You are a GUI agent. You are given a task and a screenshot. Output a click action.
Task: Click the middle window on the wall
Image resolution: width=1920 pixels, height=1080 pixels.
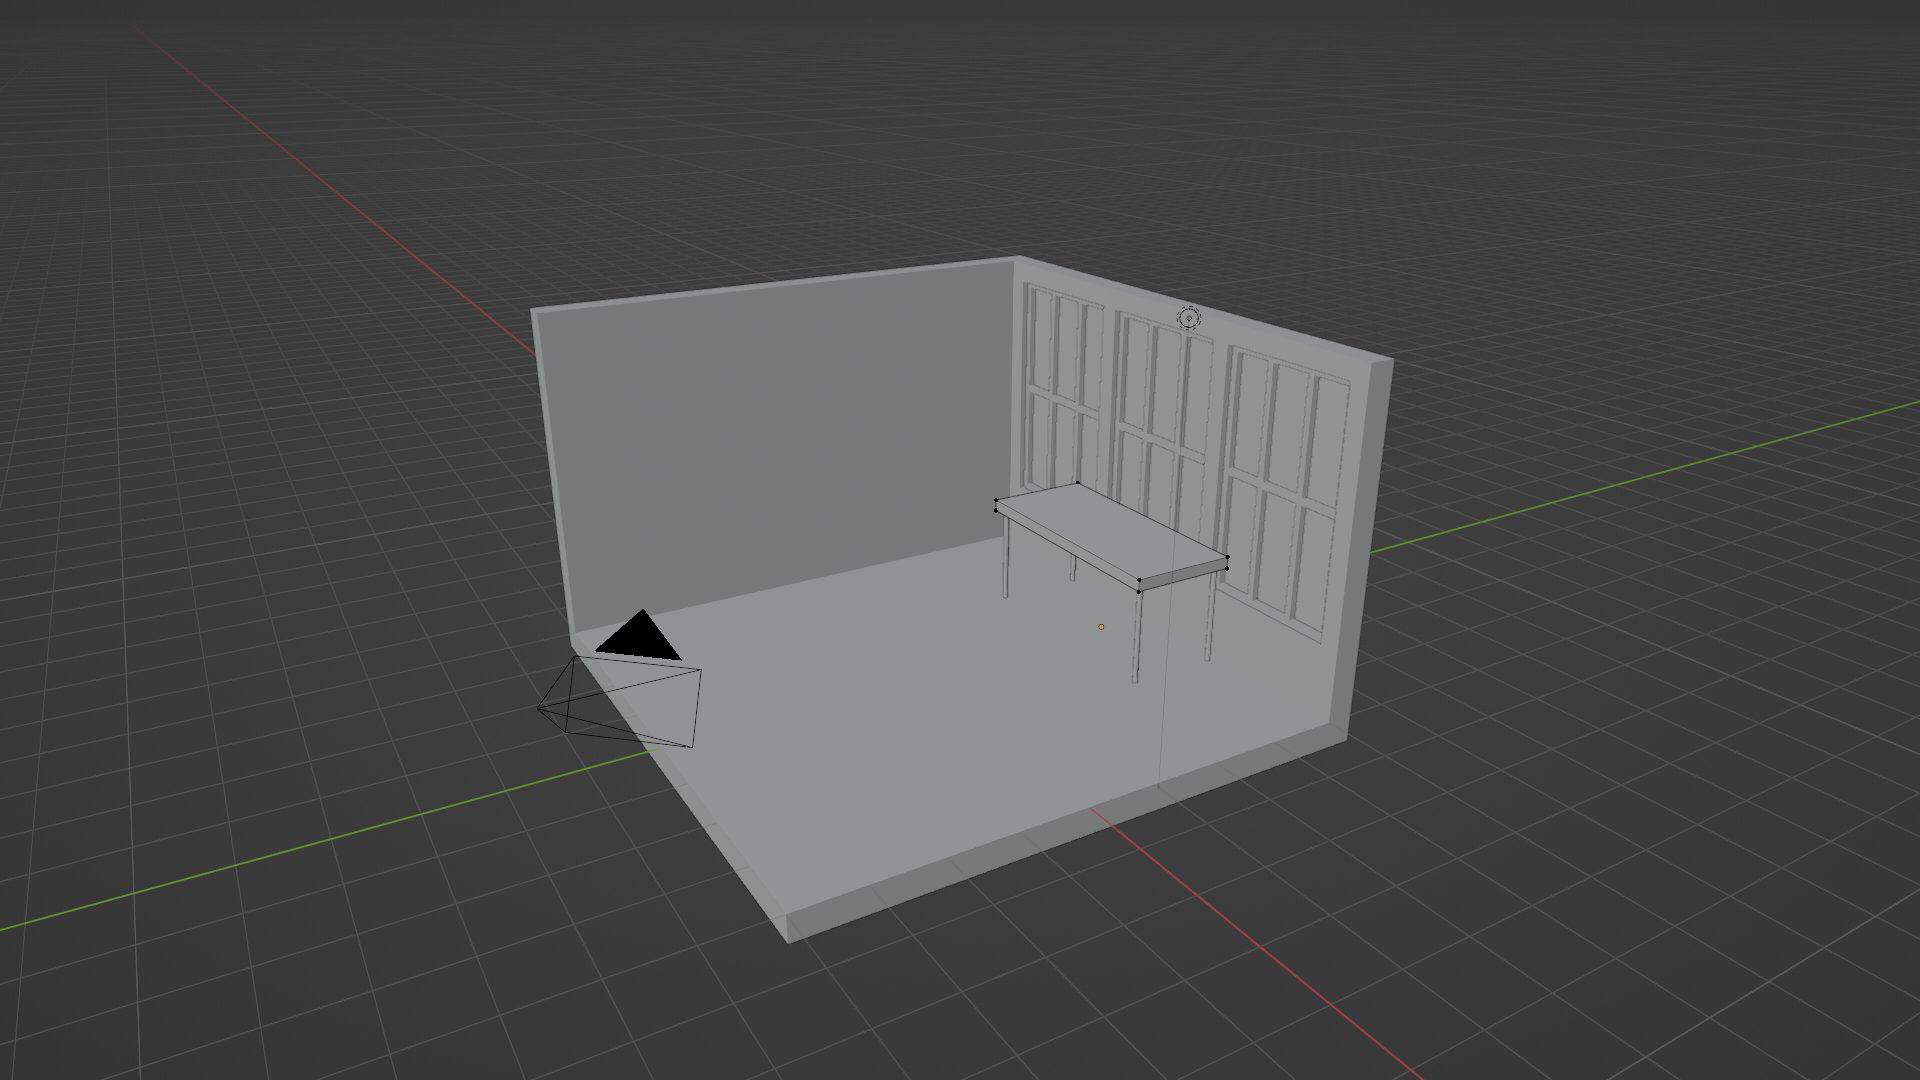tap(1160, 425)
